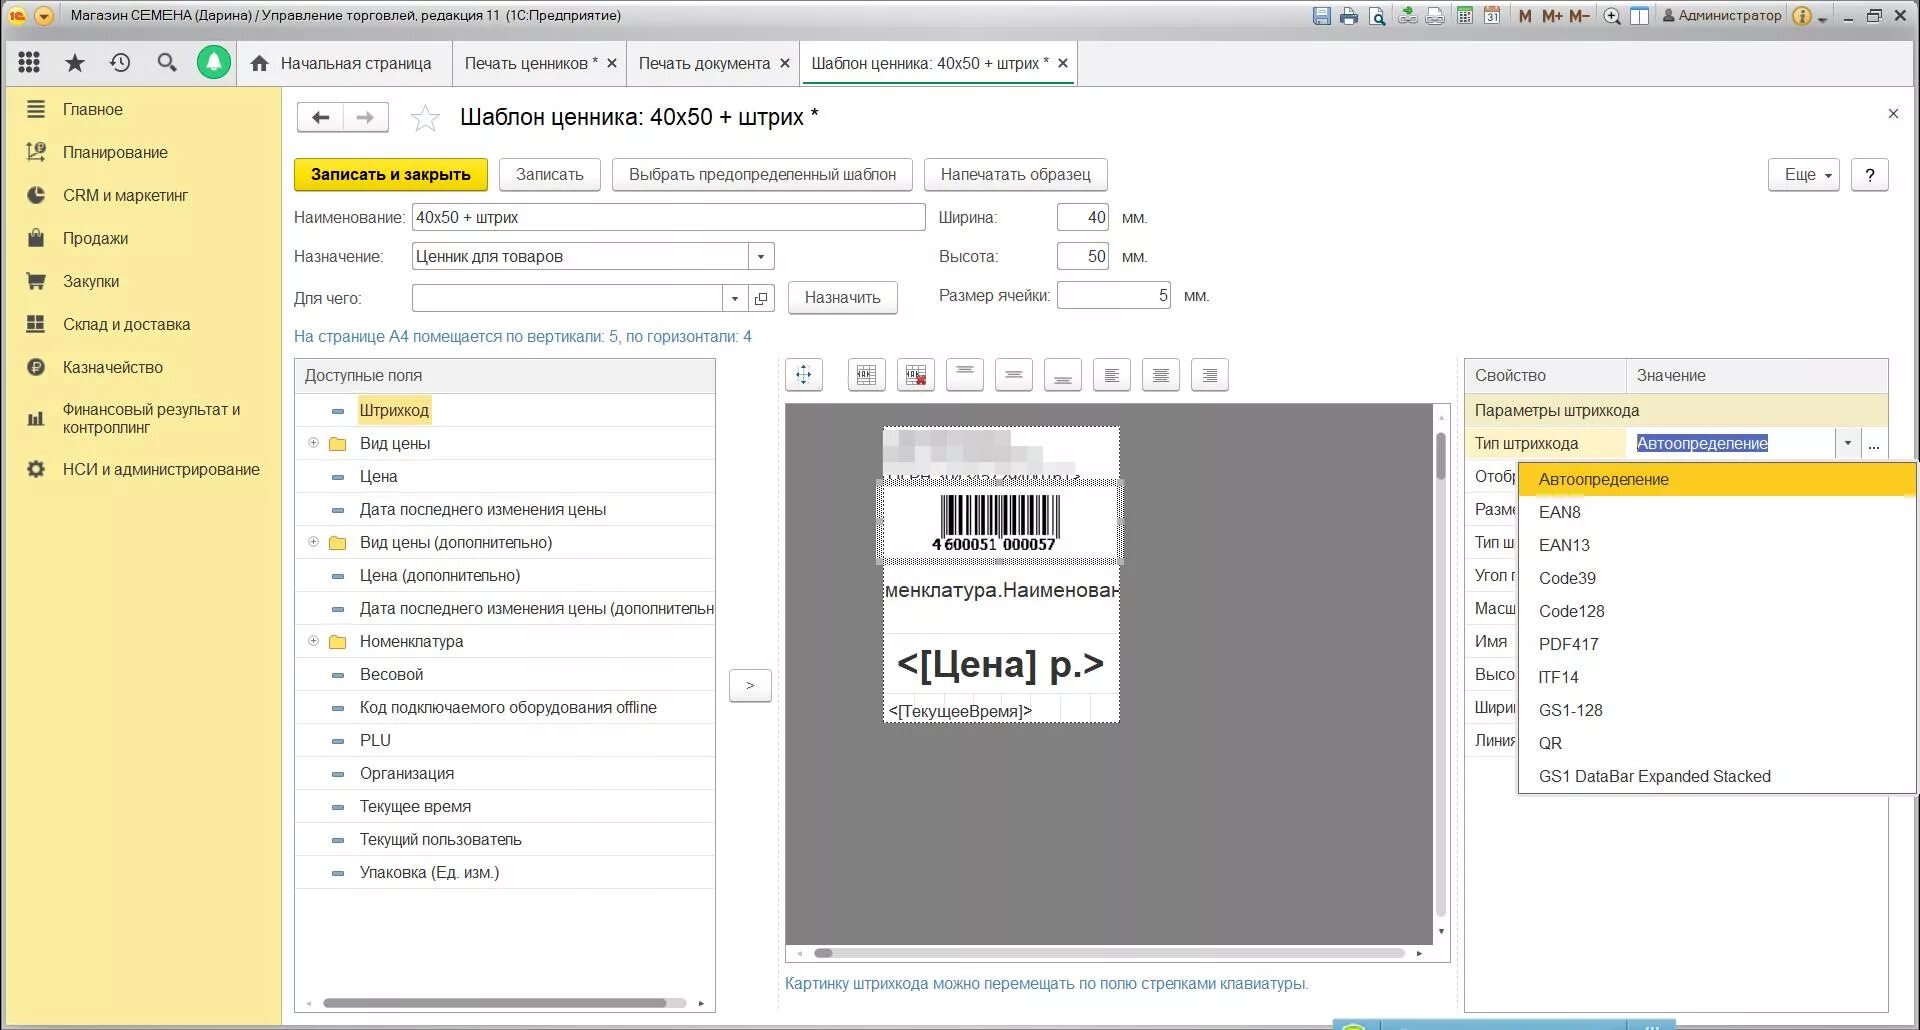Open the Calculator icon in title bar
This screenshot has width=1920, height=1030.
point(1465,16)
